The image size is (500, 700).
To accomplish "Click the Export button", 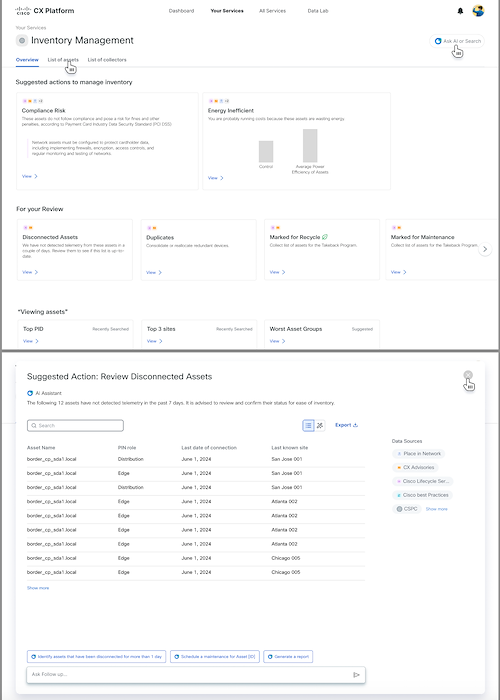I will [346, 425].
